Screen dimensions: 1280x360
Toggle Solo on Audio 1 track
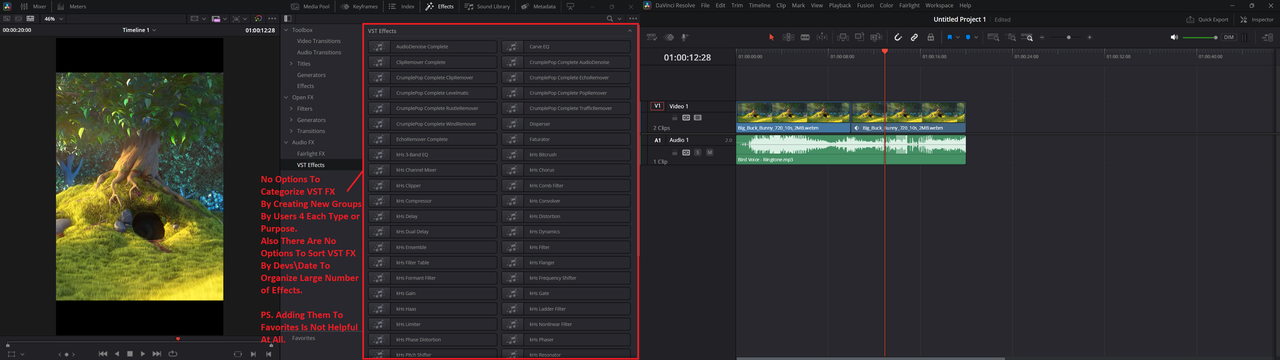(697, 152)
